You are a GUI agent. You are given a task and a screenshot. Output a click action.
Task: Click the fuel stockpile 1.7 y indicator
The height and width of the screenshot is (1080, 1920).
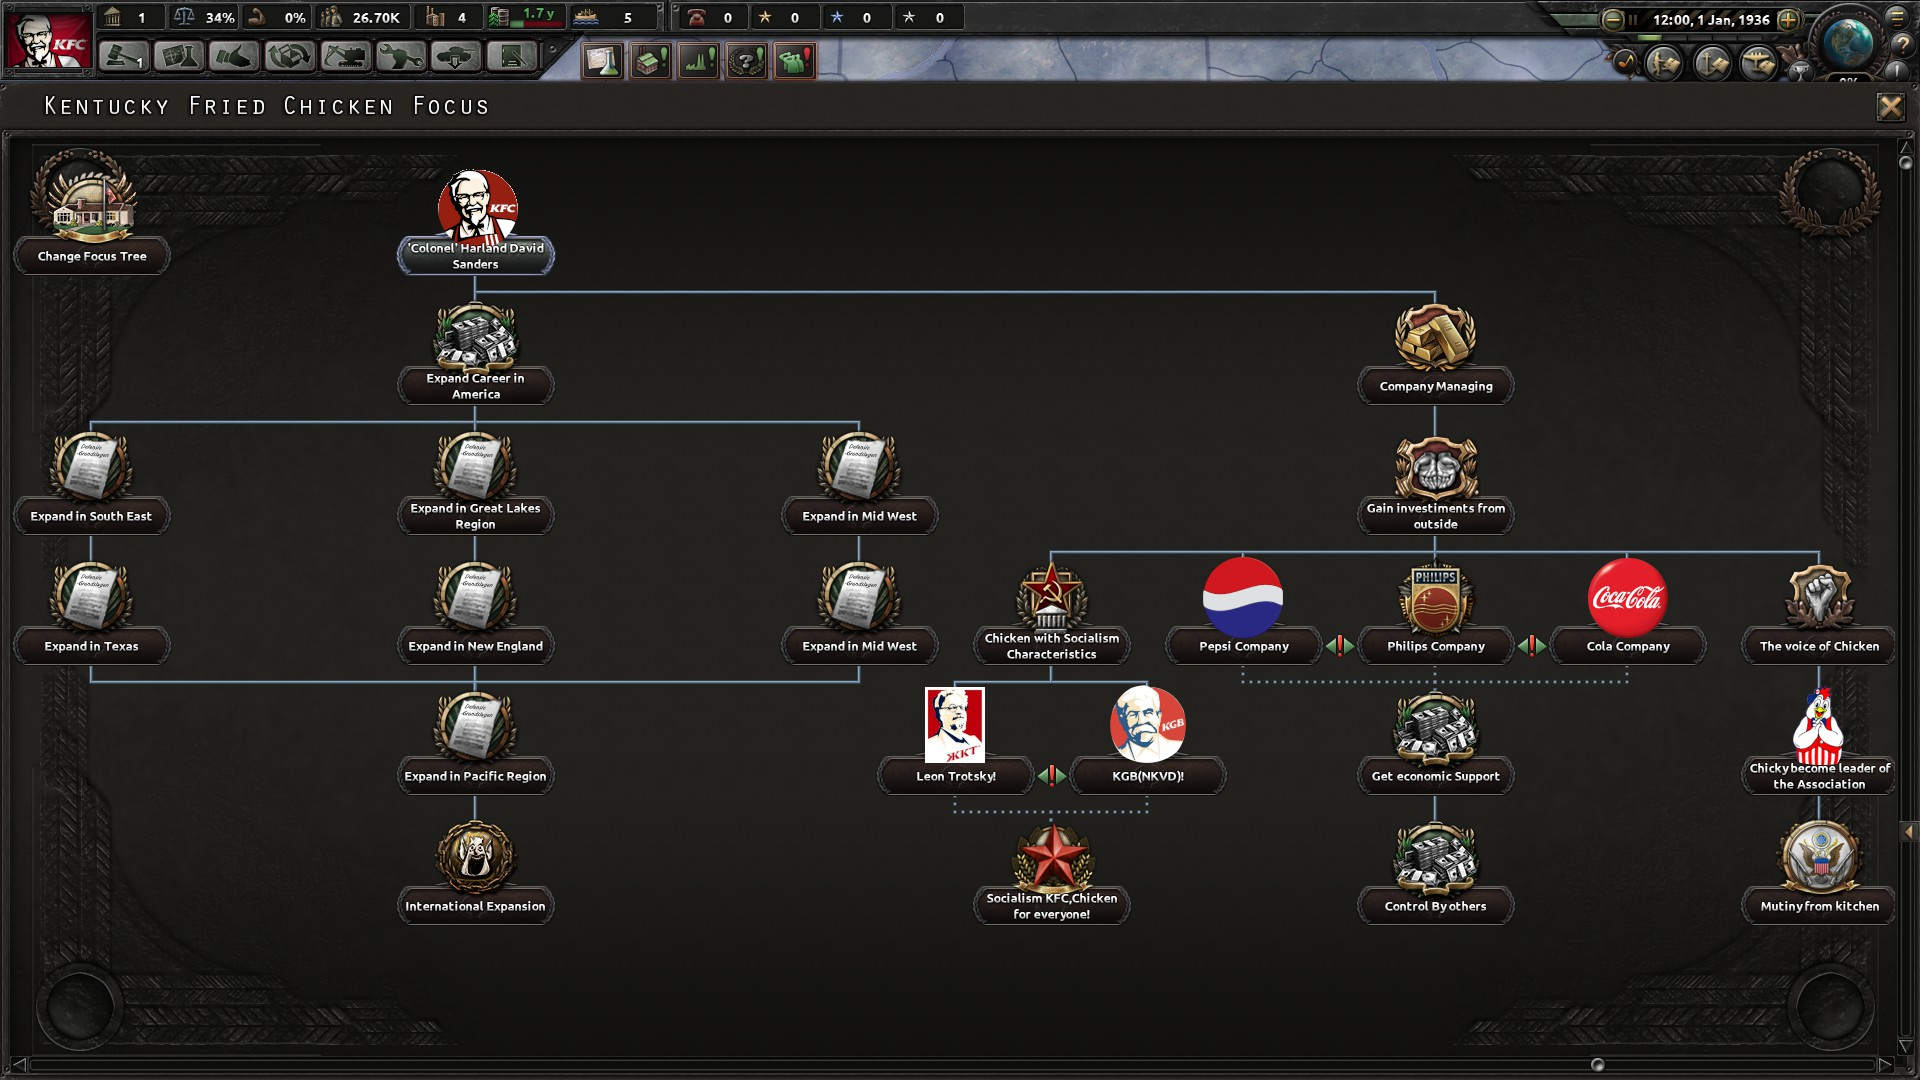[524, 17]
